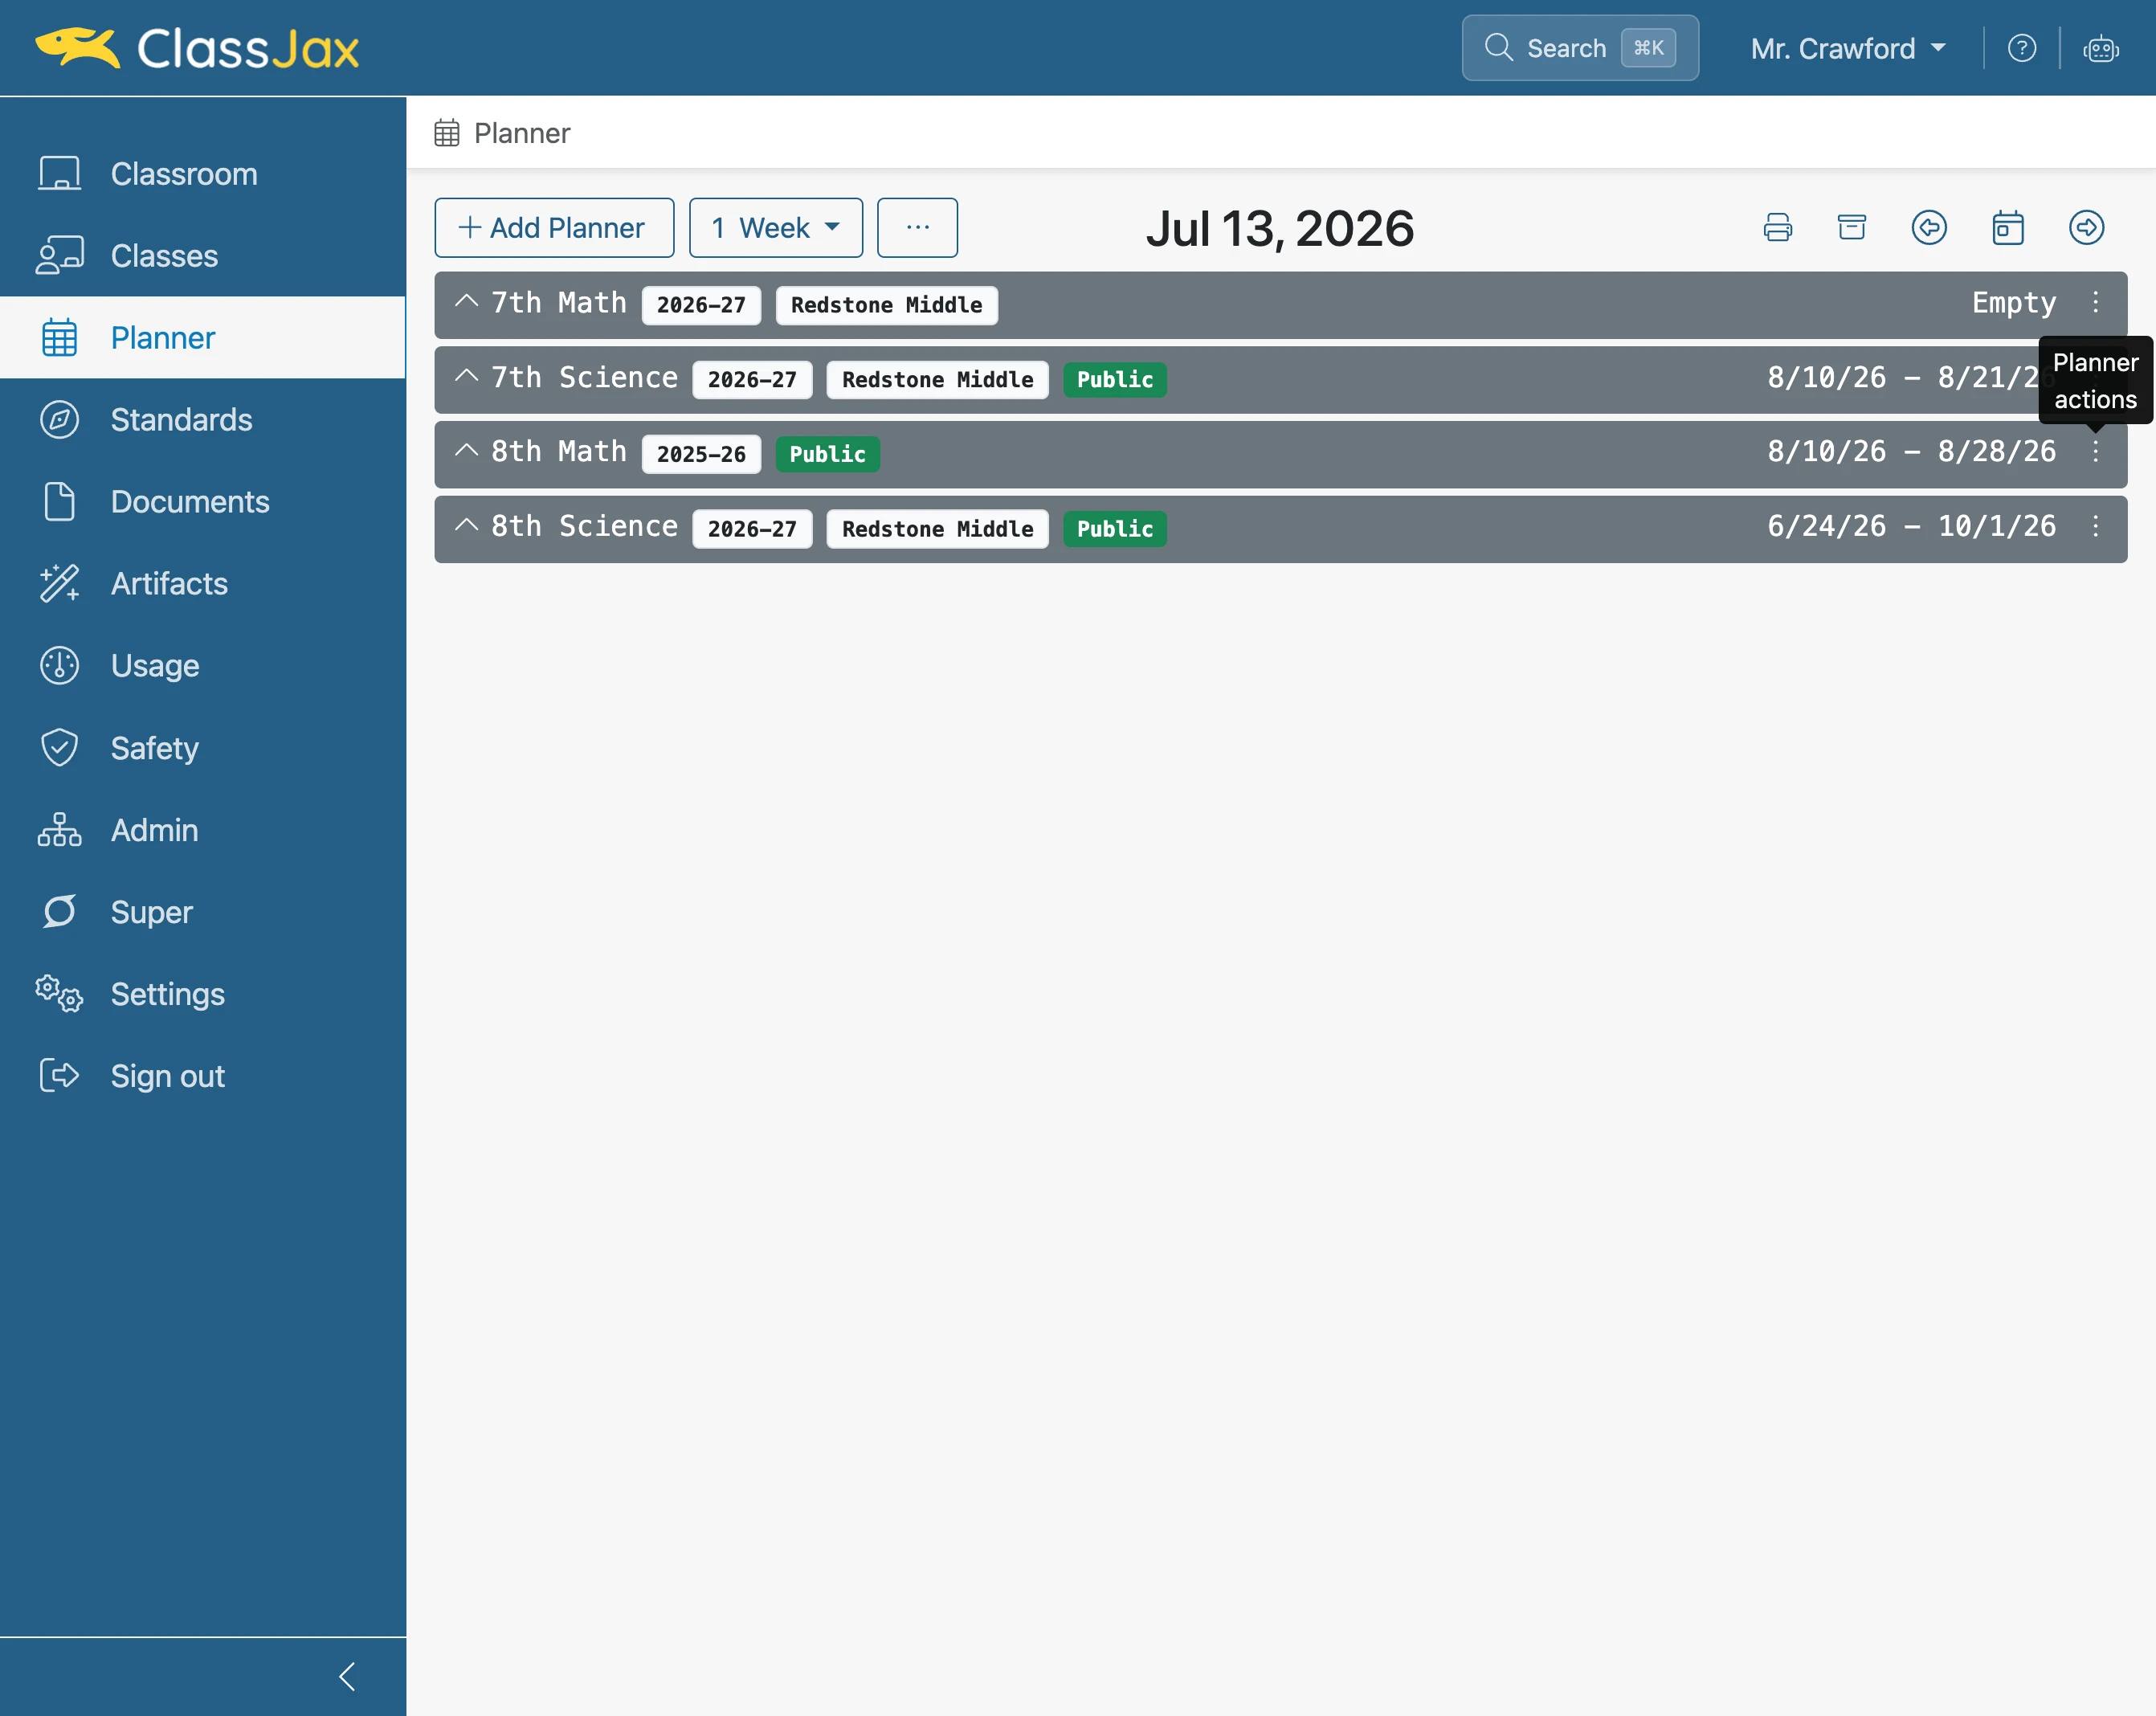Click Redstone Middle badge on 7th Math
This screenshot has height=1716, width=2156.
tap(886, 305)
